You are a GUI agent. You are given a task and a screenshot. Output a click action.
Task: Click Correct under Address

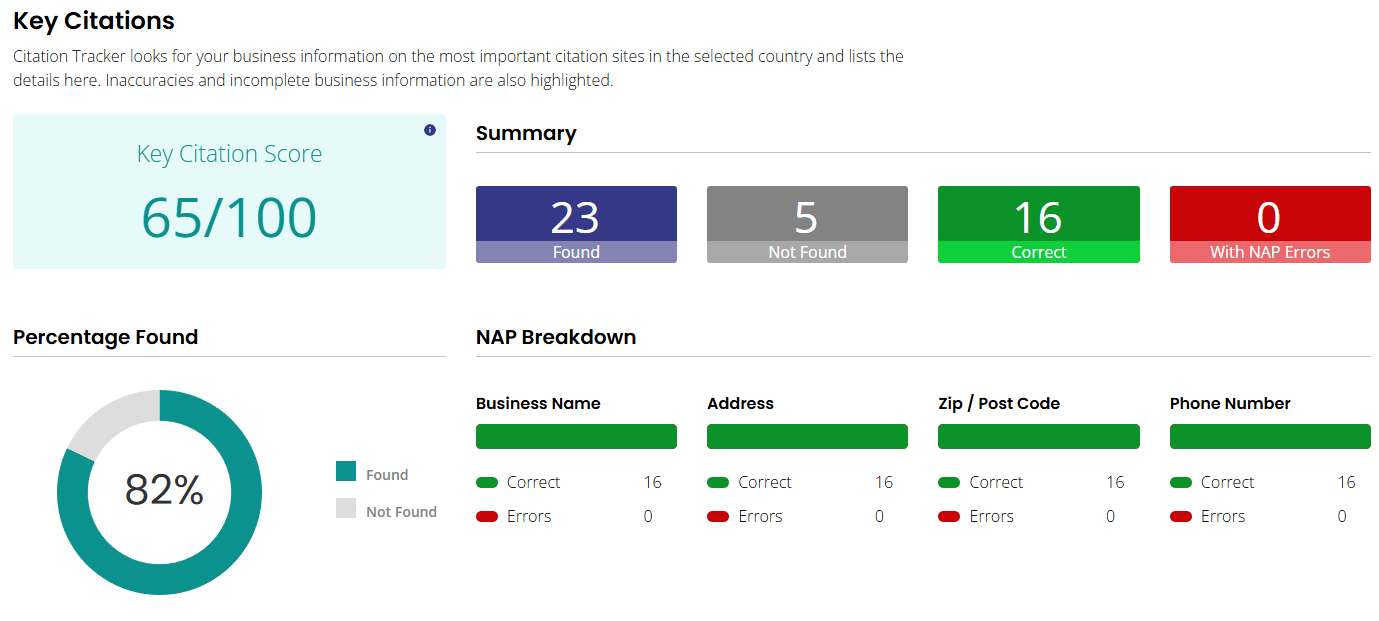[765, 482]
